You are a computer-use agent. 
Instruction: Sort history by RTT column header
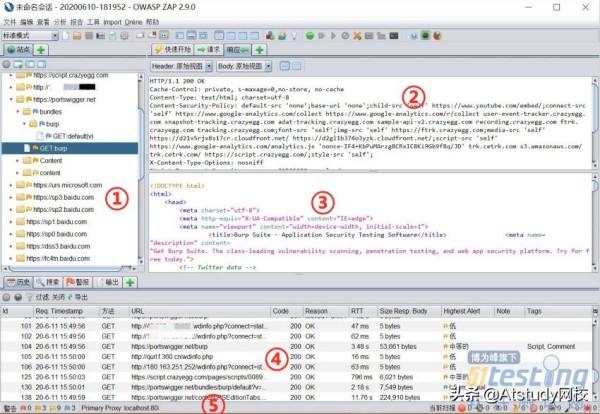[362, 311]
